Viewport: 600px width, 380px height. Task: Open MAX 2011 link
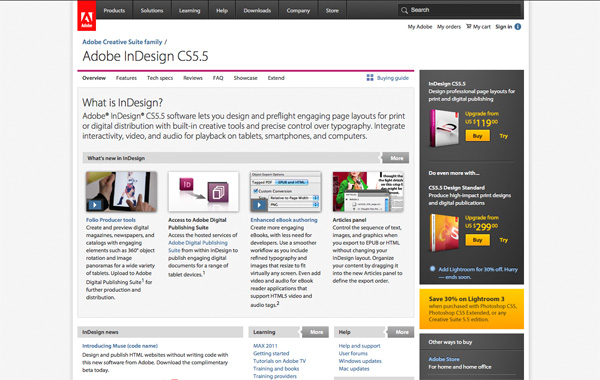tap(265, 346)
